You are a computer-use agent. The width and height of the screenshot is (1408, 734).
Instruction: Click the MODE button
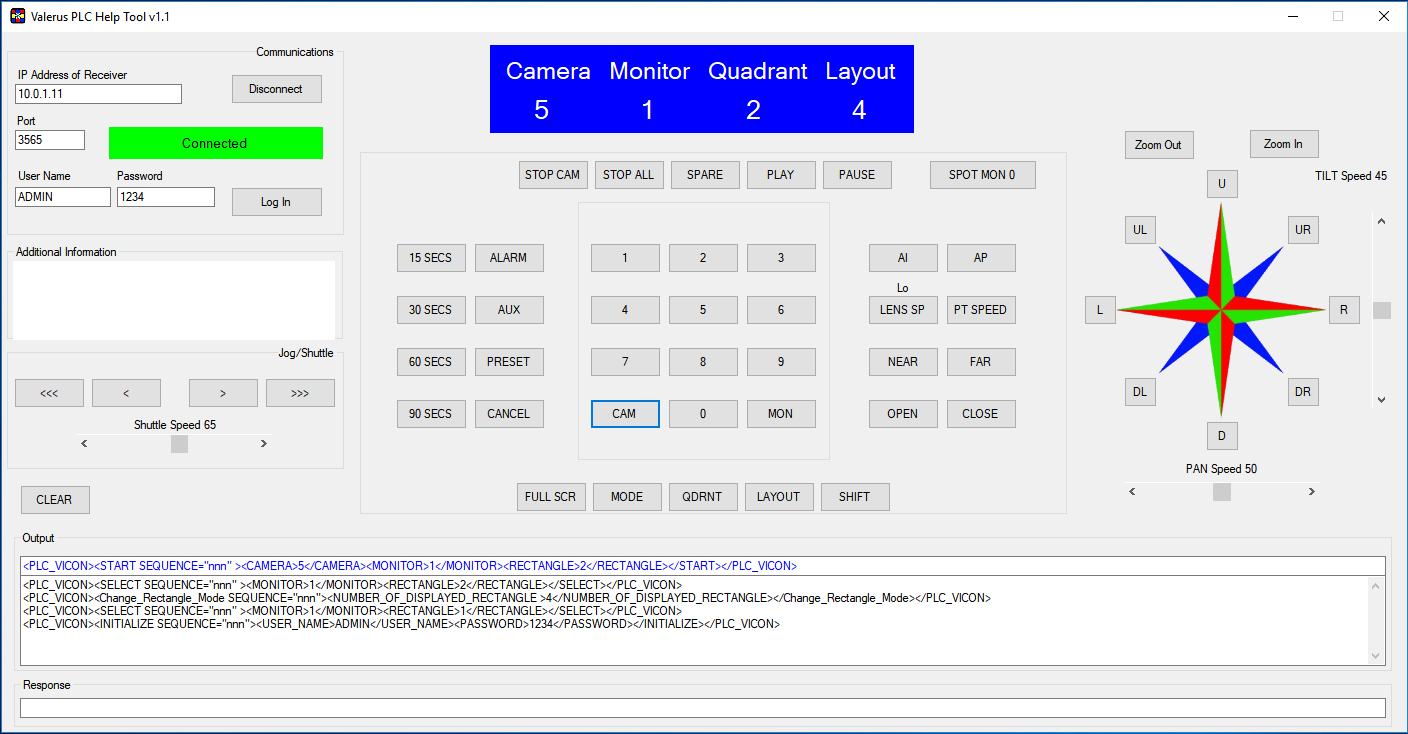click(x=627, y=497)
